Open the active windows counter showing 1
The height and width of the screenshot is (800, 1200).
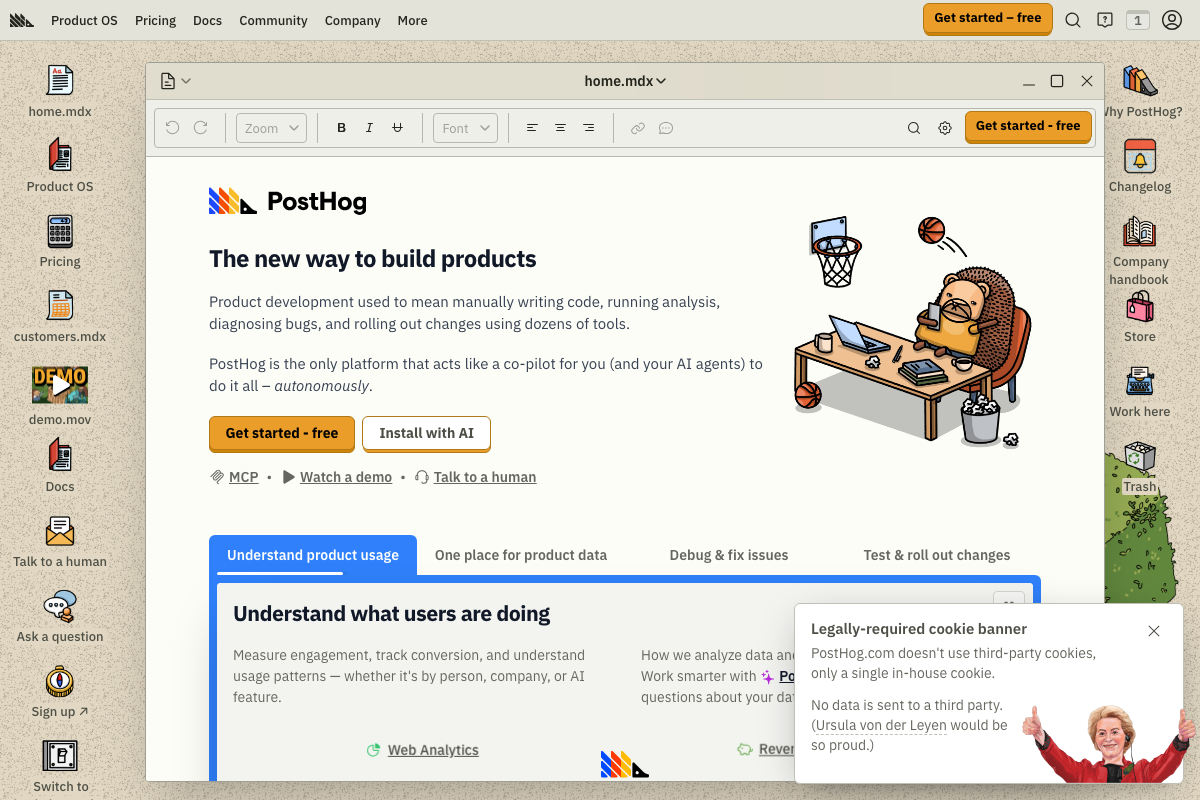1137,19
